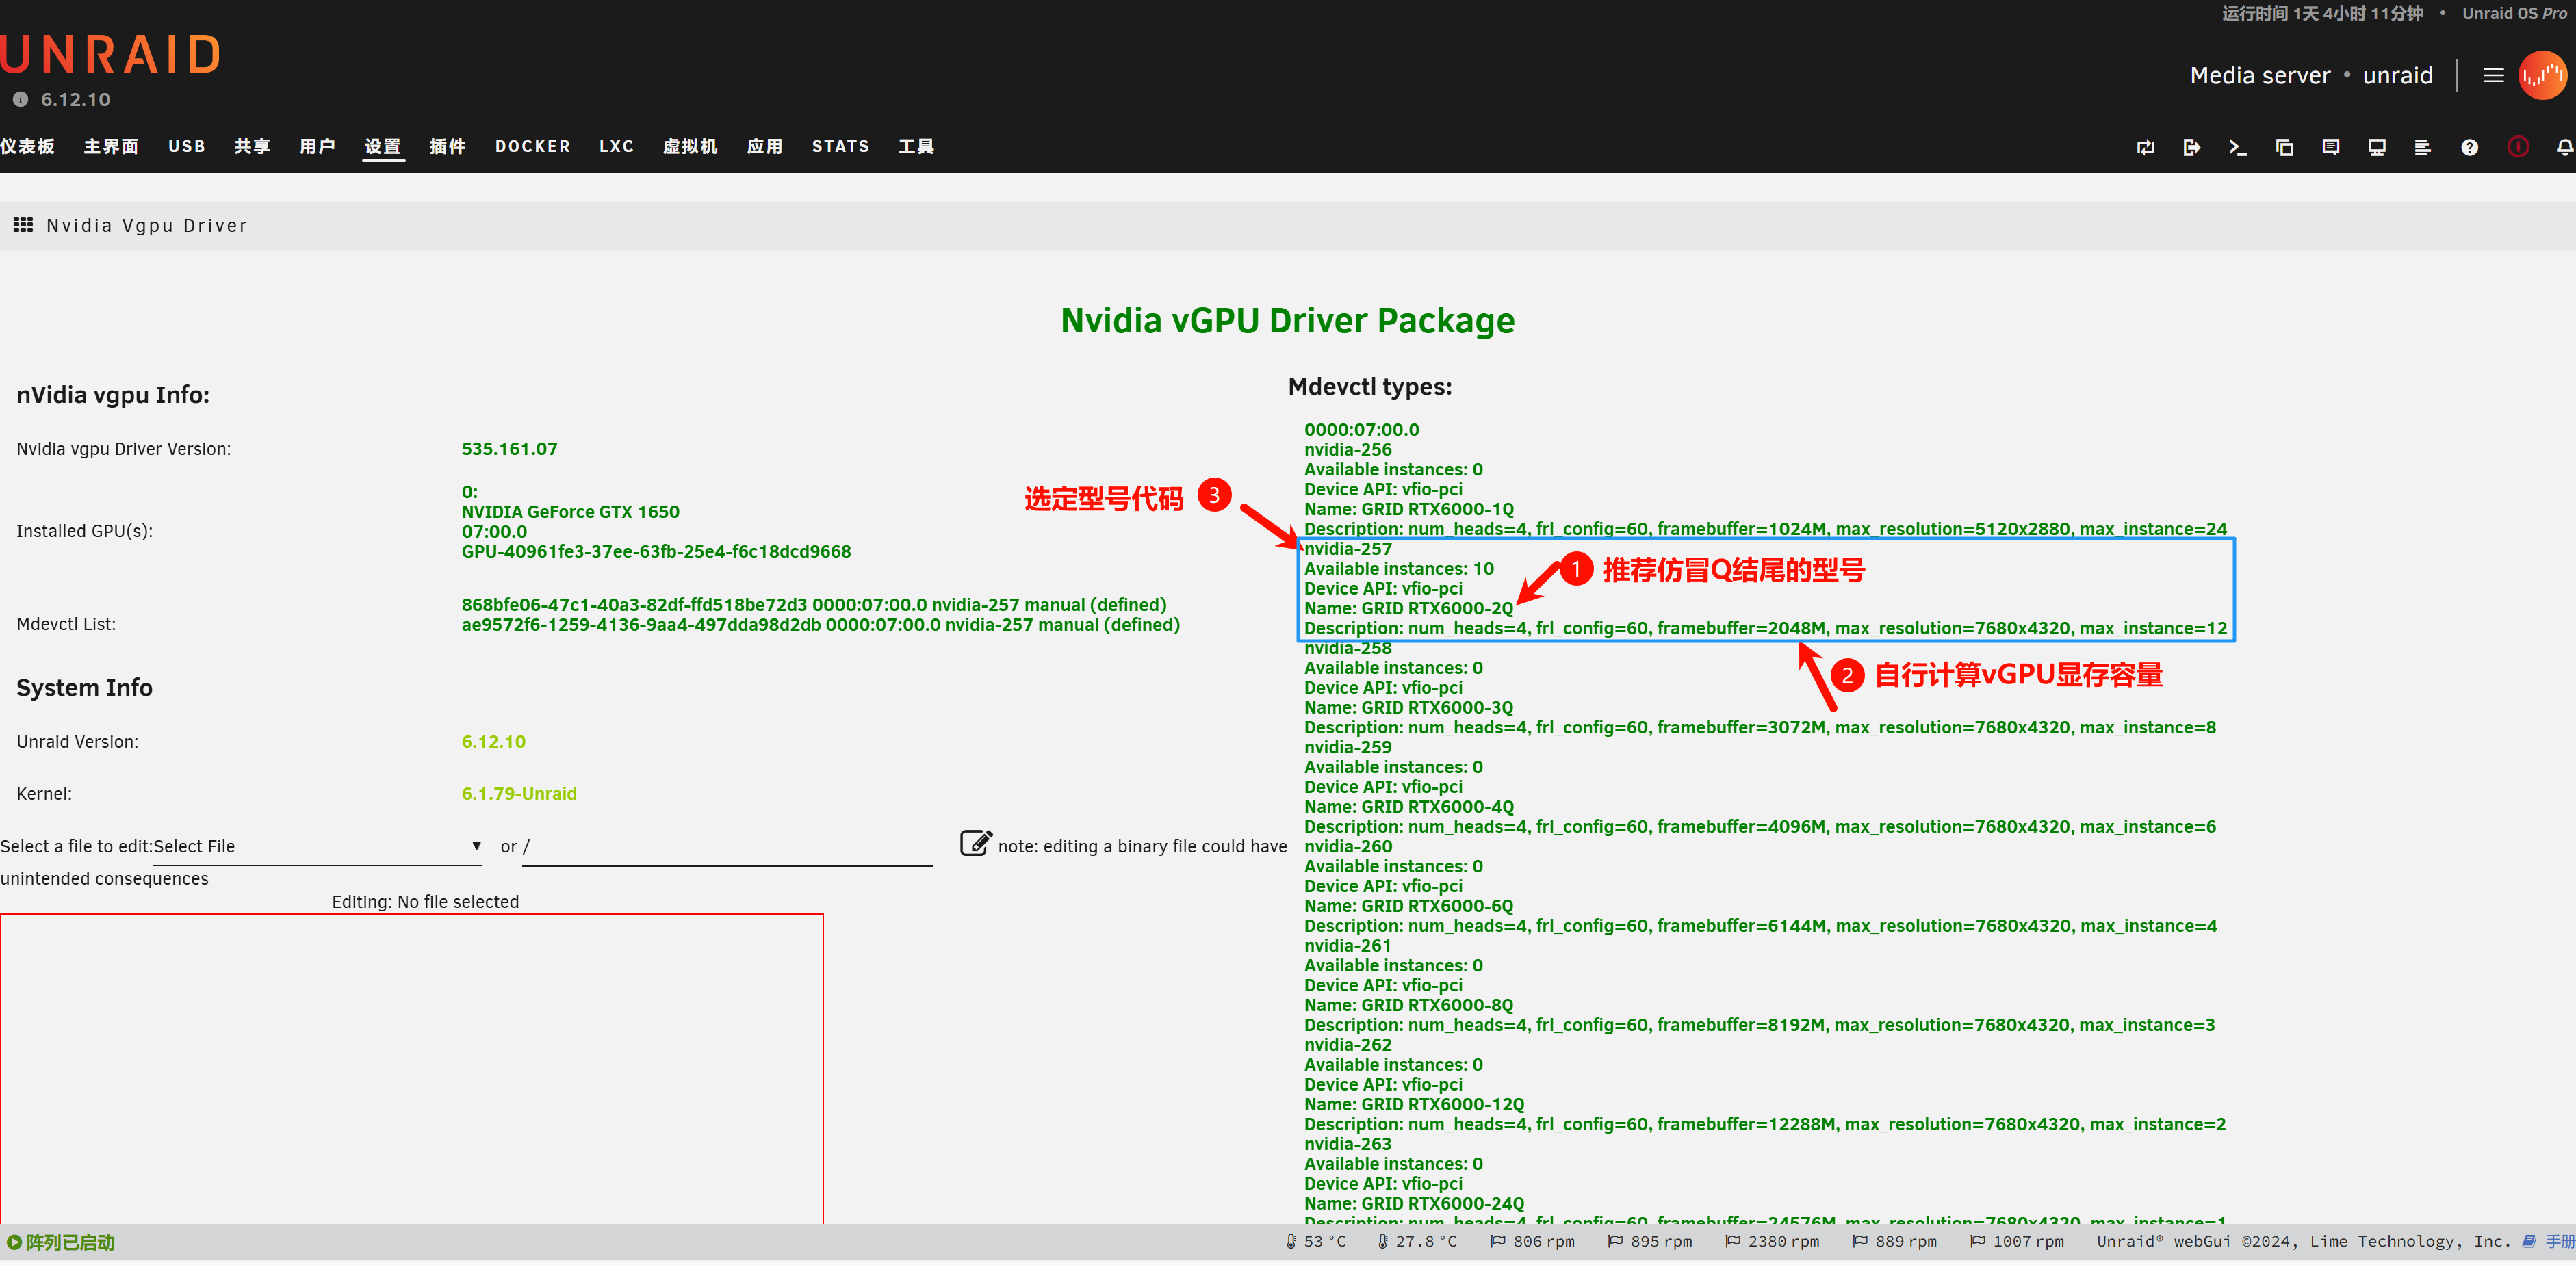Open the Select File dropdown
This screenshot has width=2576, height=1265.
[x=317, y=846]
